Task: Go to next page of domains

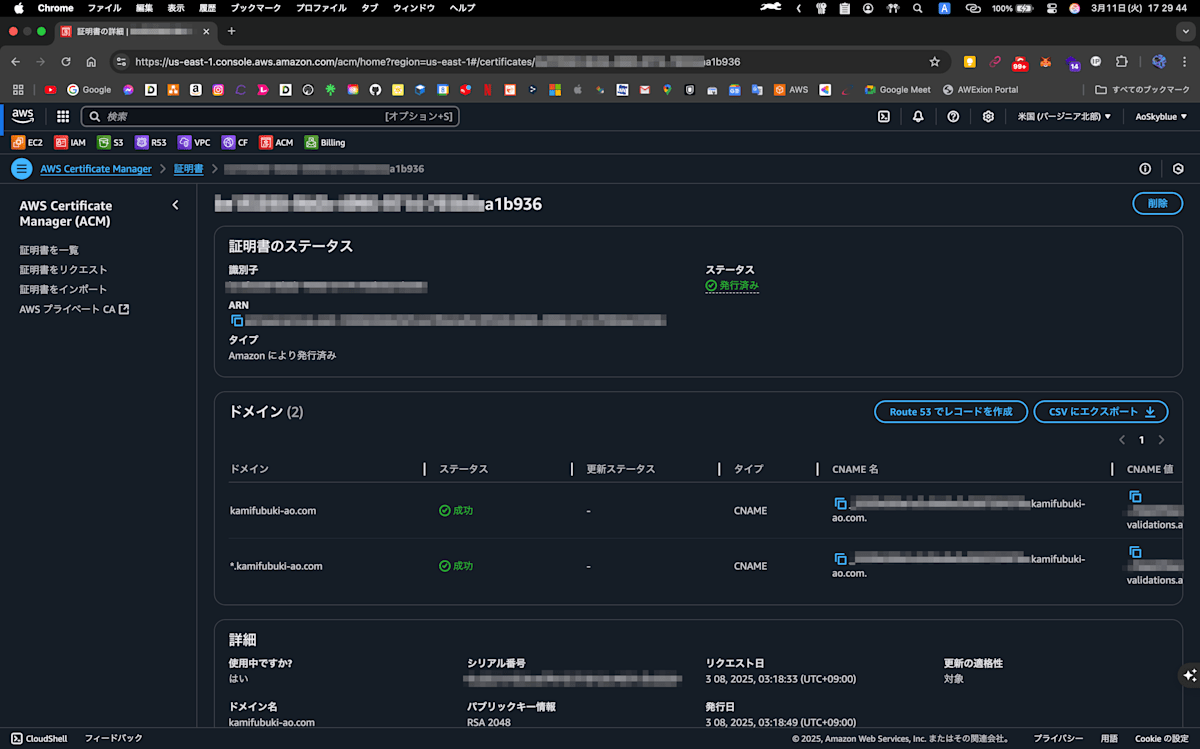Action: click(1161, 440)
